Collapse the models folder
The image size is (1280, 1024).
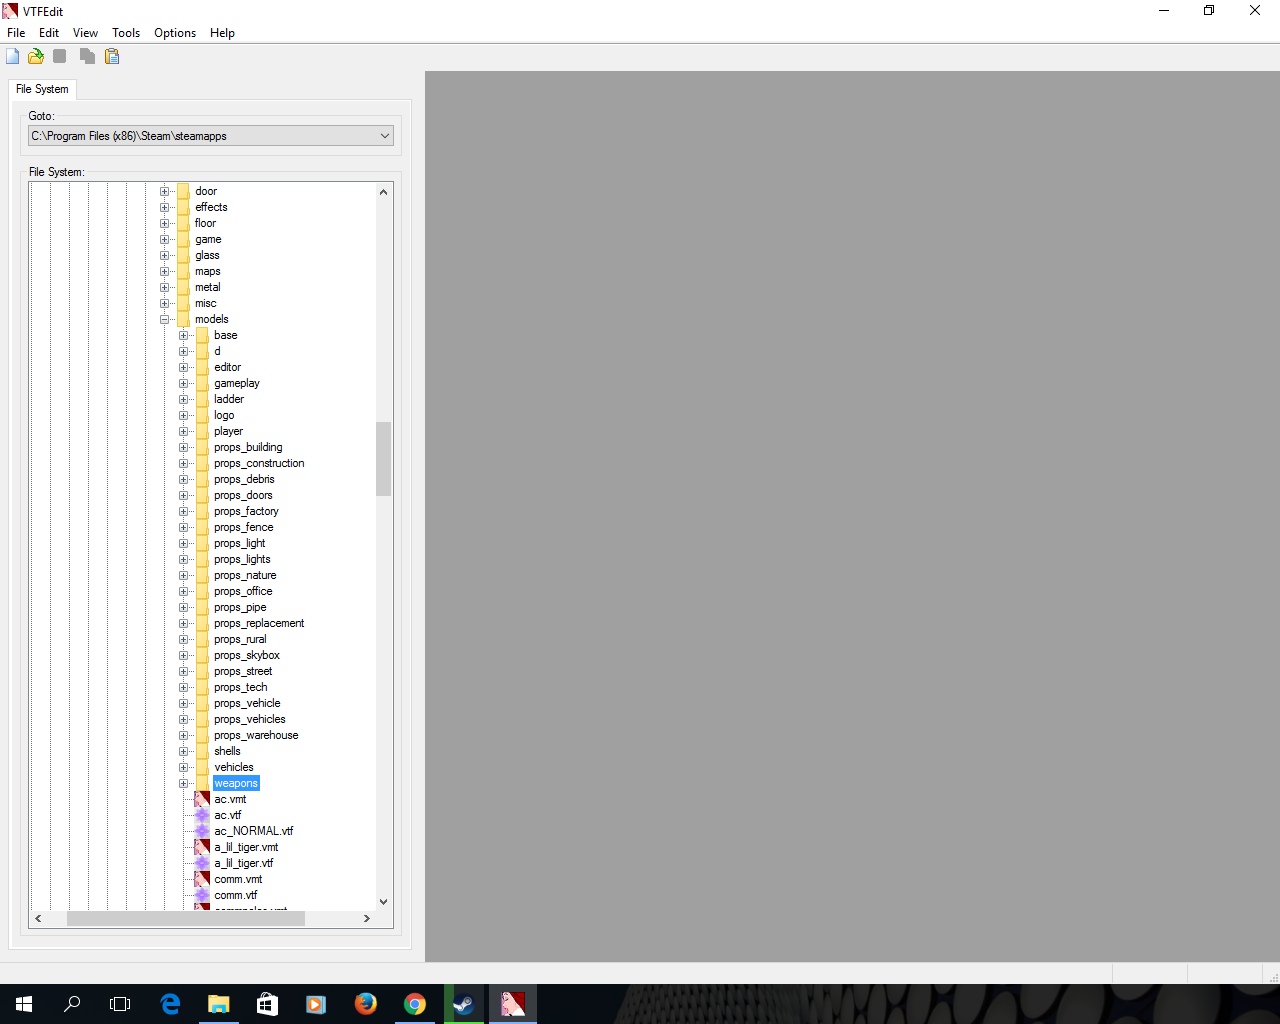pos(165,320)
